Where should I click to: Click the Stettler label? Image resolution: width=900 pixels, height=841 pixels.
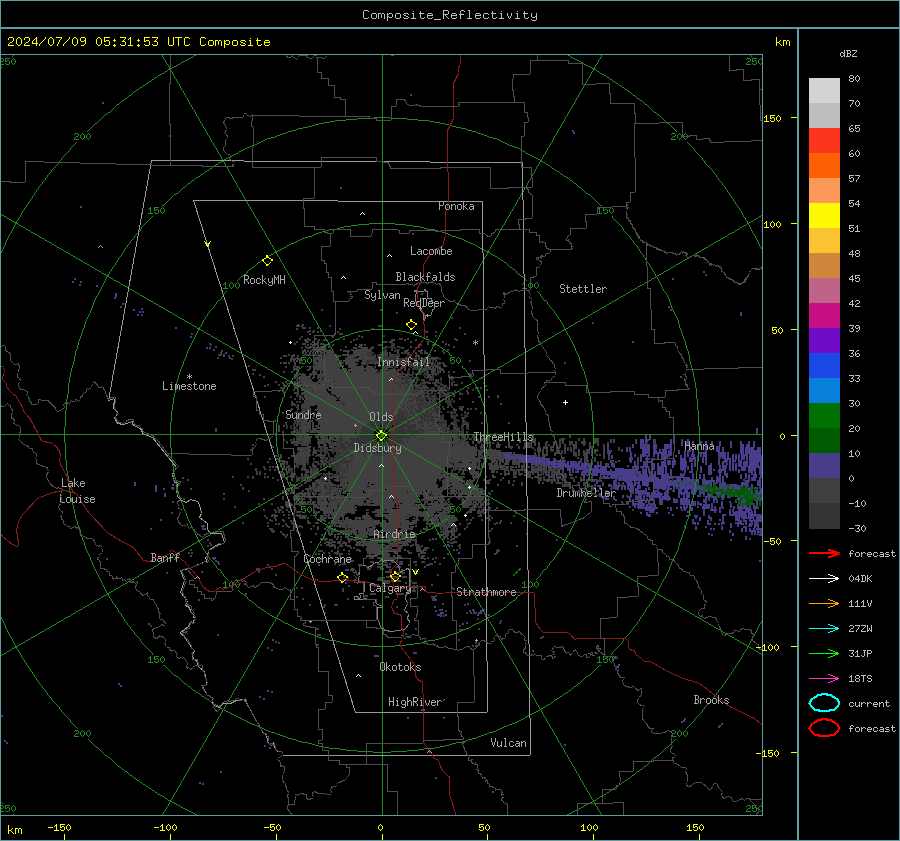coord(583,289)
